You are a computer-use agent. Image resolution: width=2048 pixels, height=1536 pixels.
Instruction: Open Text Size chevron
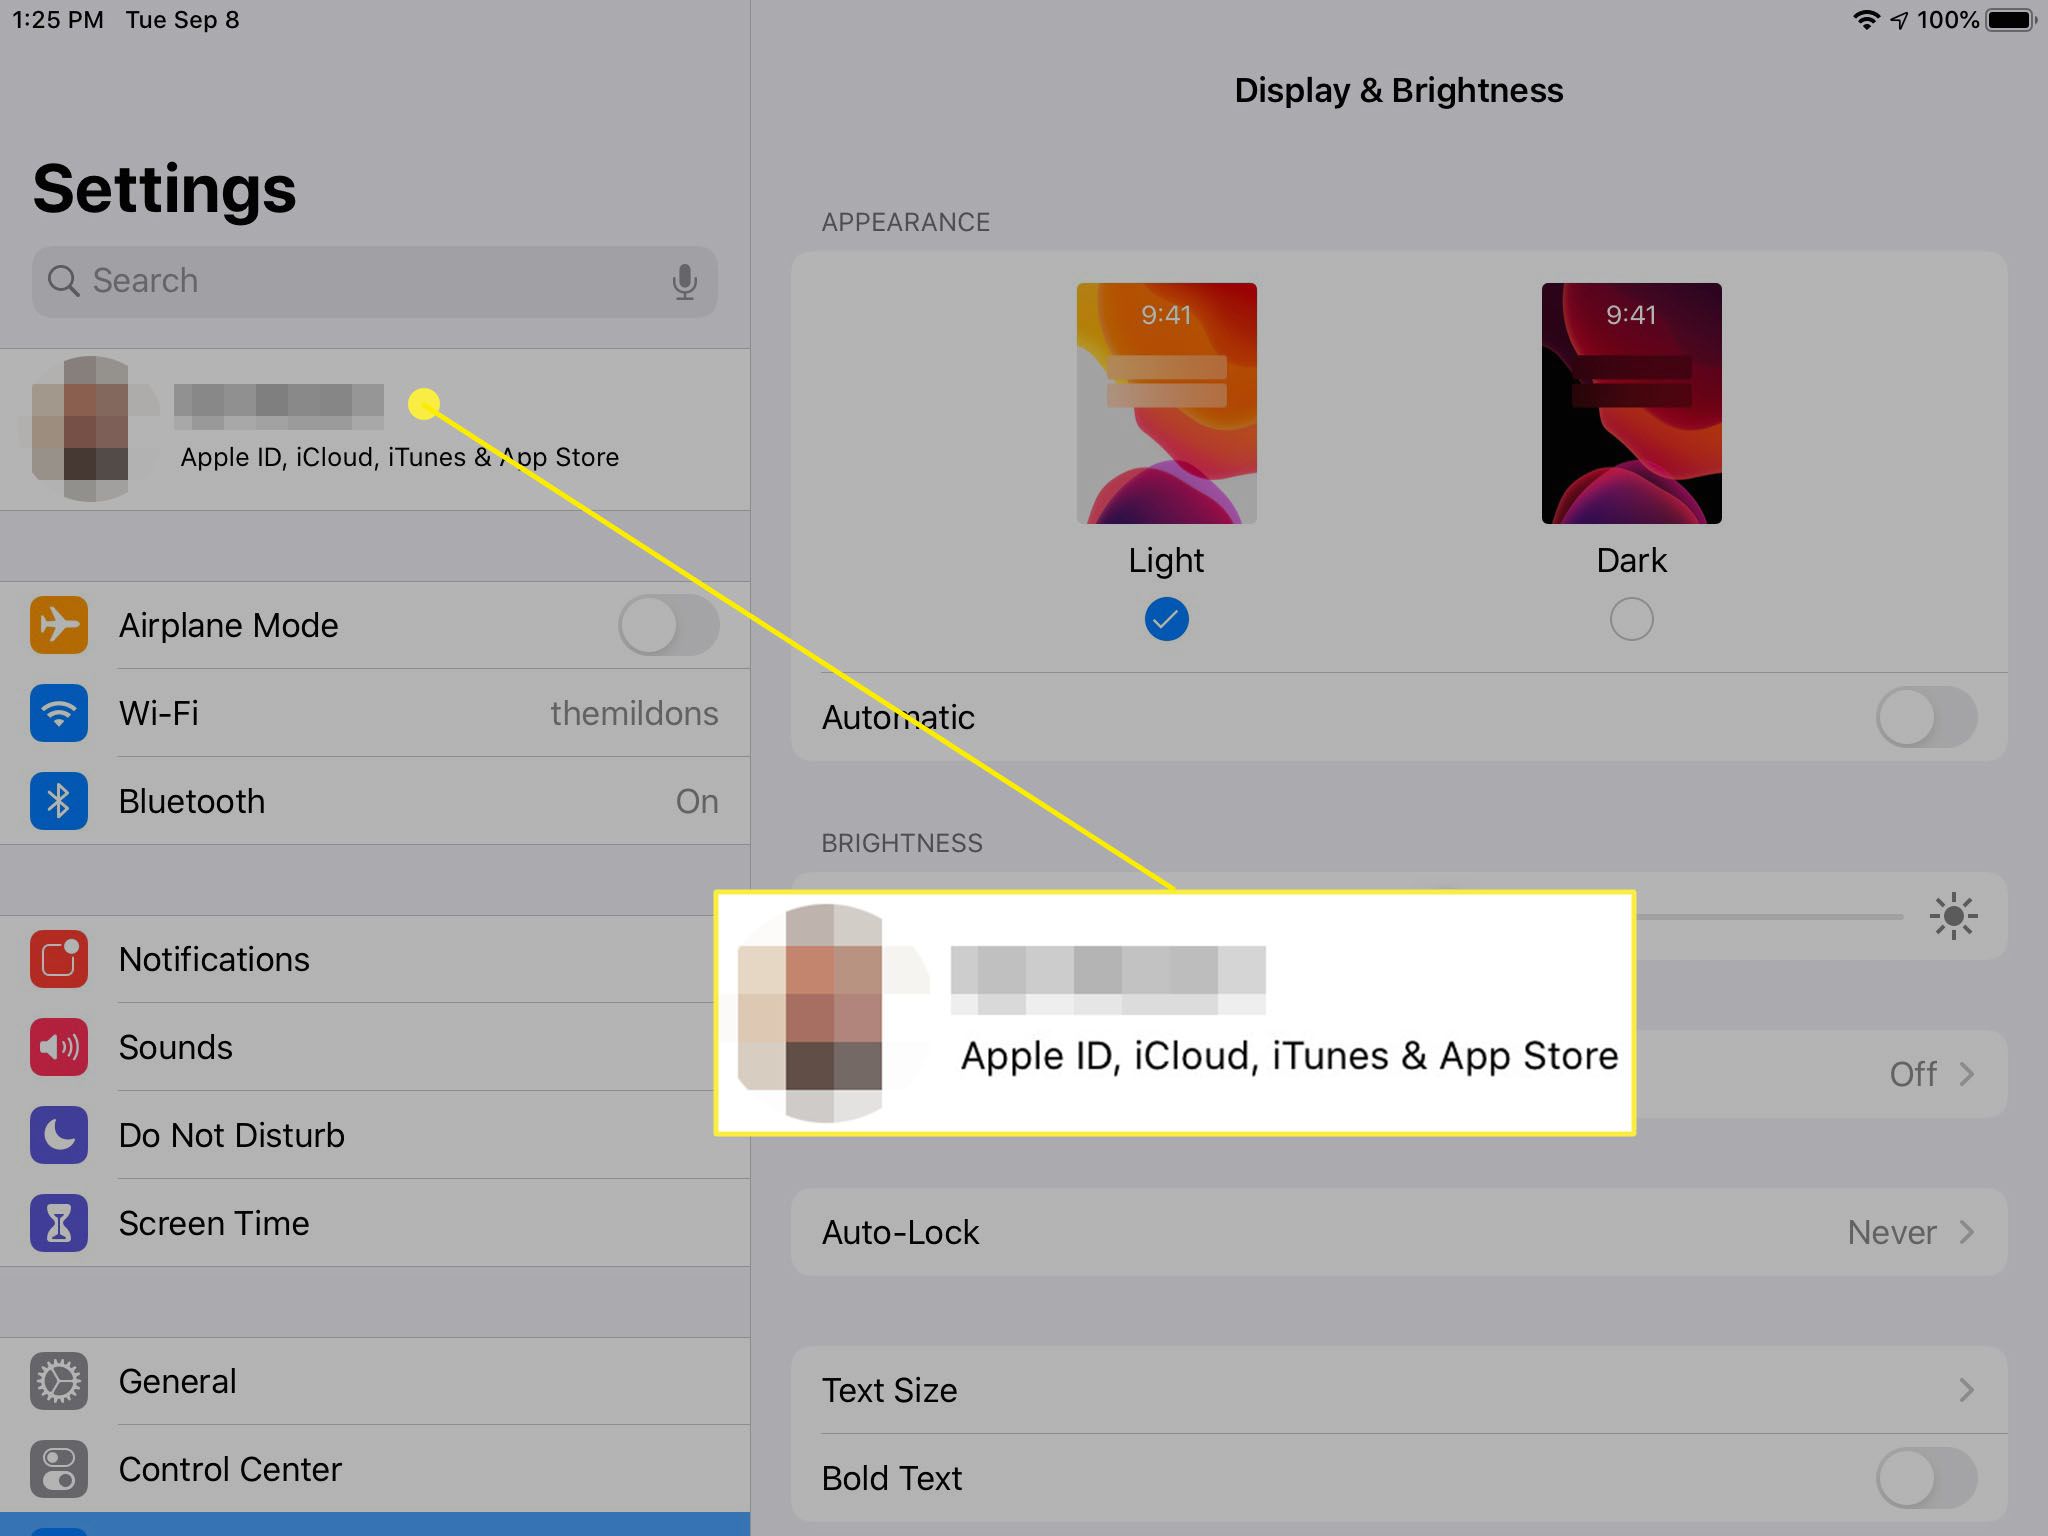[x=1967, y=1390]
